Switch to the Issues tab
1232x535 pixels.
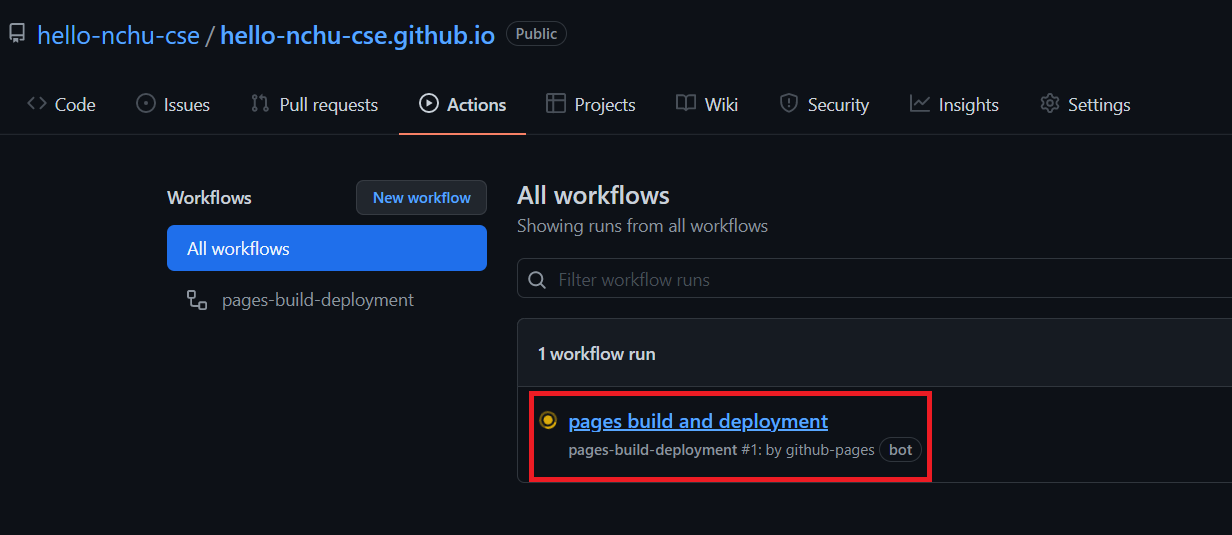tap(173, 104)
